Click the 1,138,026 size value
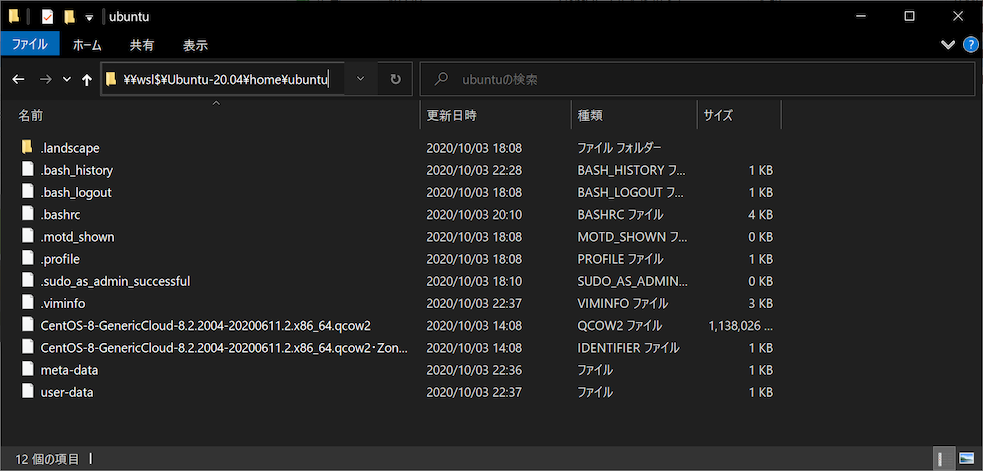The width and height of the screenshot is (983, 471). click(740, 325)
